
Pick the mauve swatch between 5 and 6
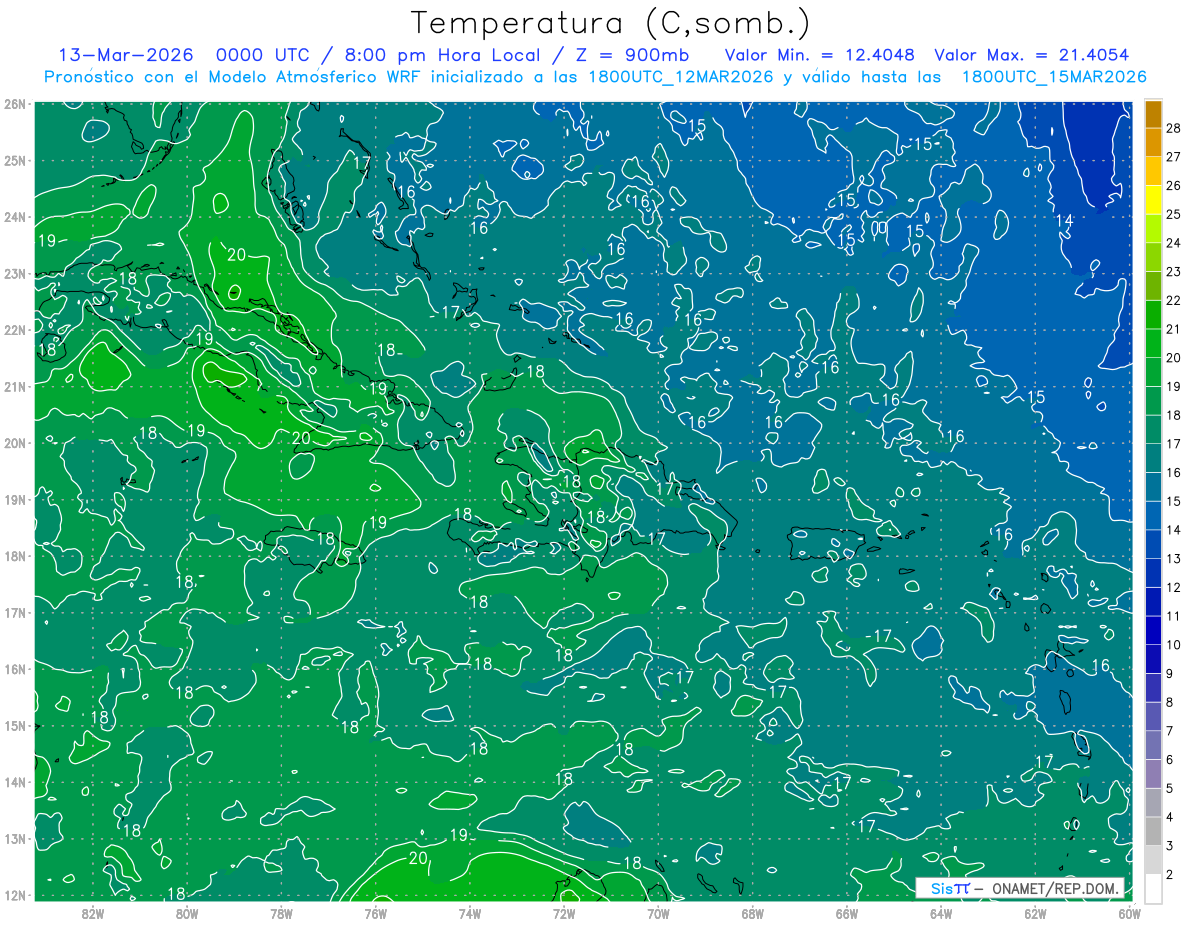1153,774
